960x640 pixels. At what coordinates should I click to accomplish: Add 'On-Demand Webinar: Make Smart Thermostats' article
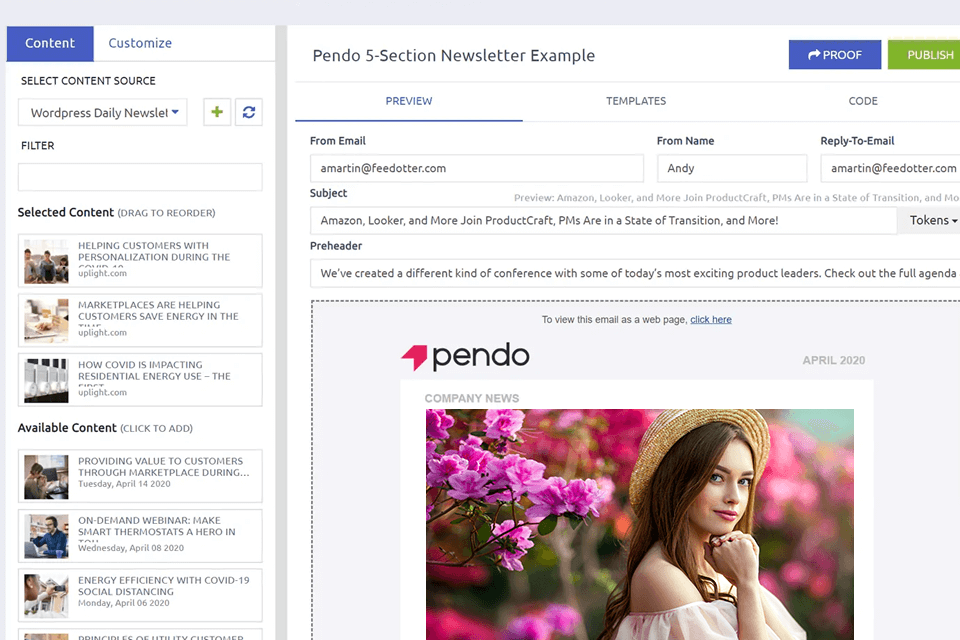[140, 536]
